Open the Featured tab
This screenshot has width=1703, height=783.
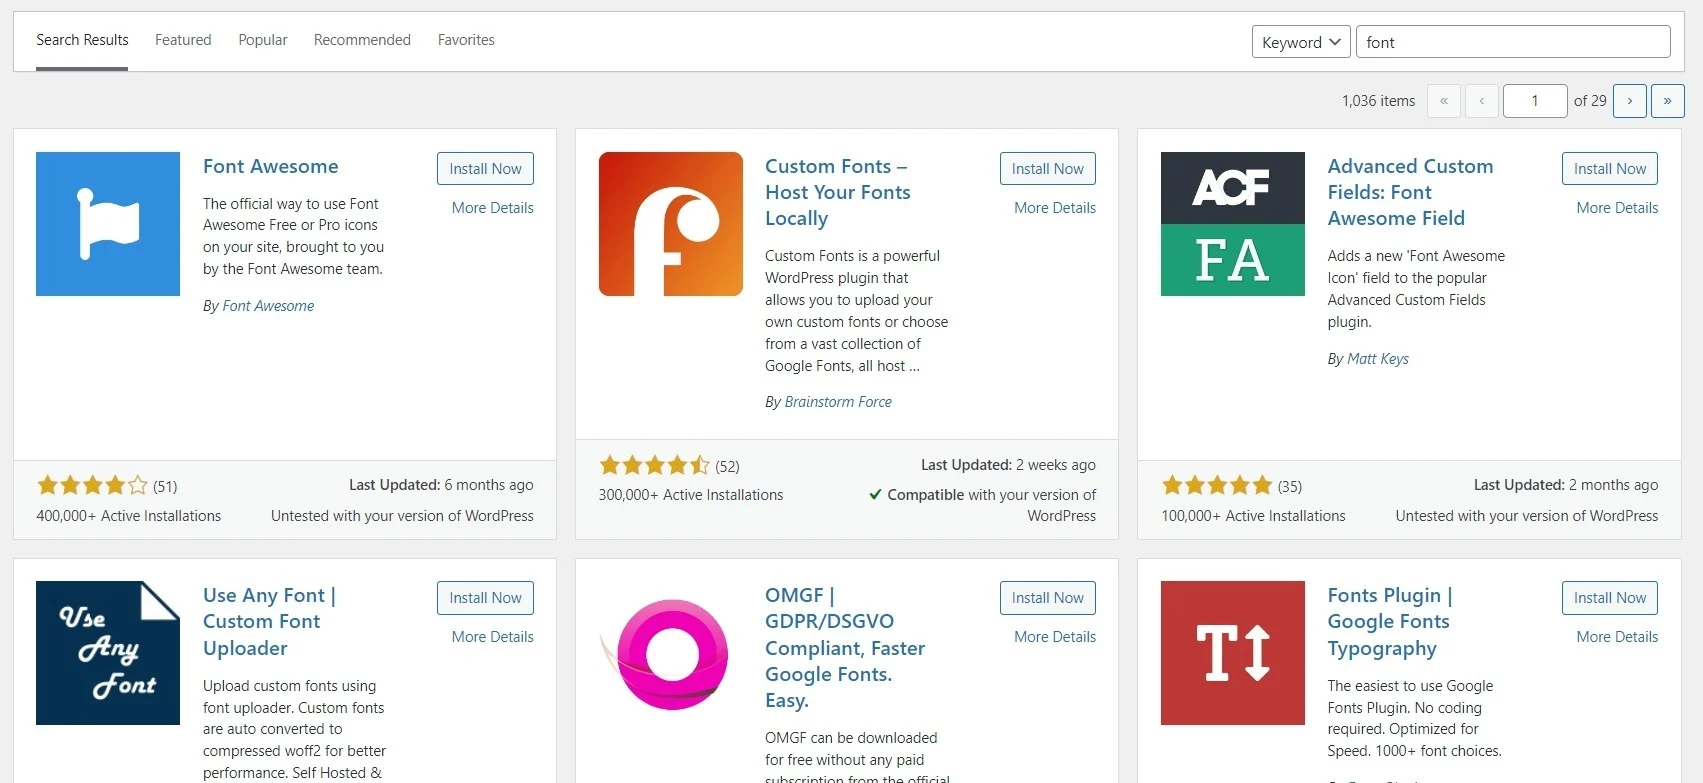[183, 40]
